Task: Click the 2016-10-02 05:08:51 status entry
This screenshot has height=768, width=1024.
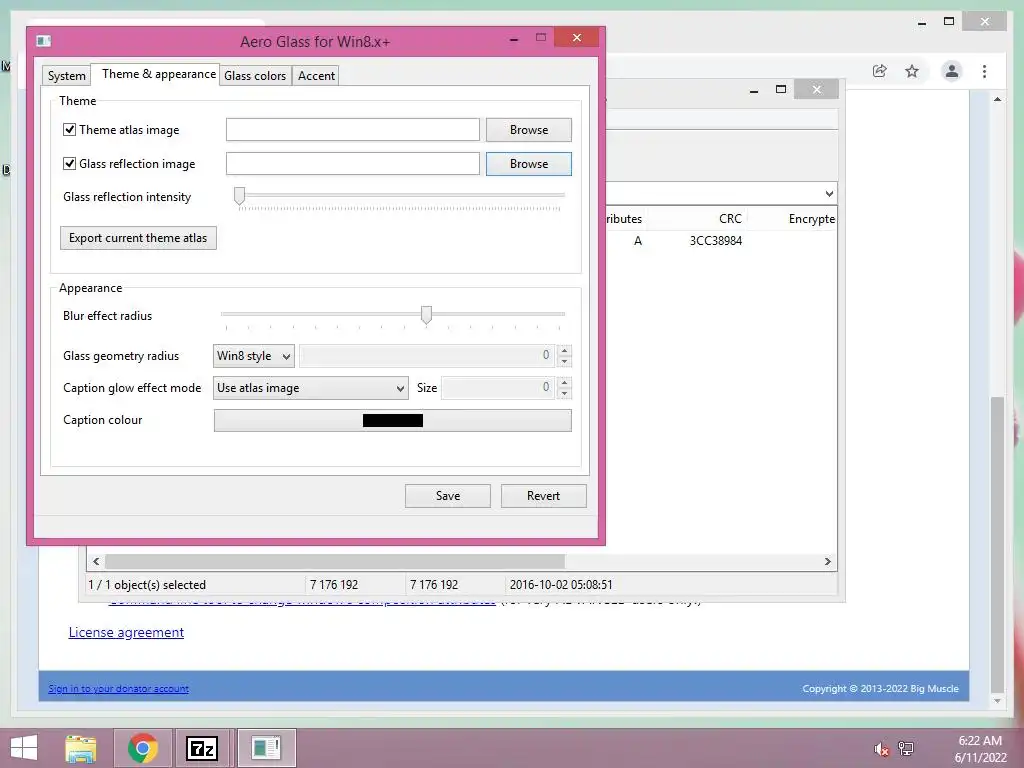Action: (561, 584)
